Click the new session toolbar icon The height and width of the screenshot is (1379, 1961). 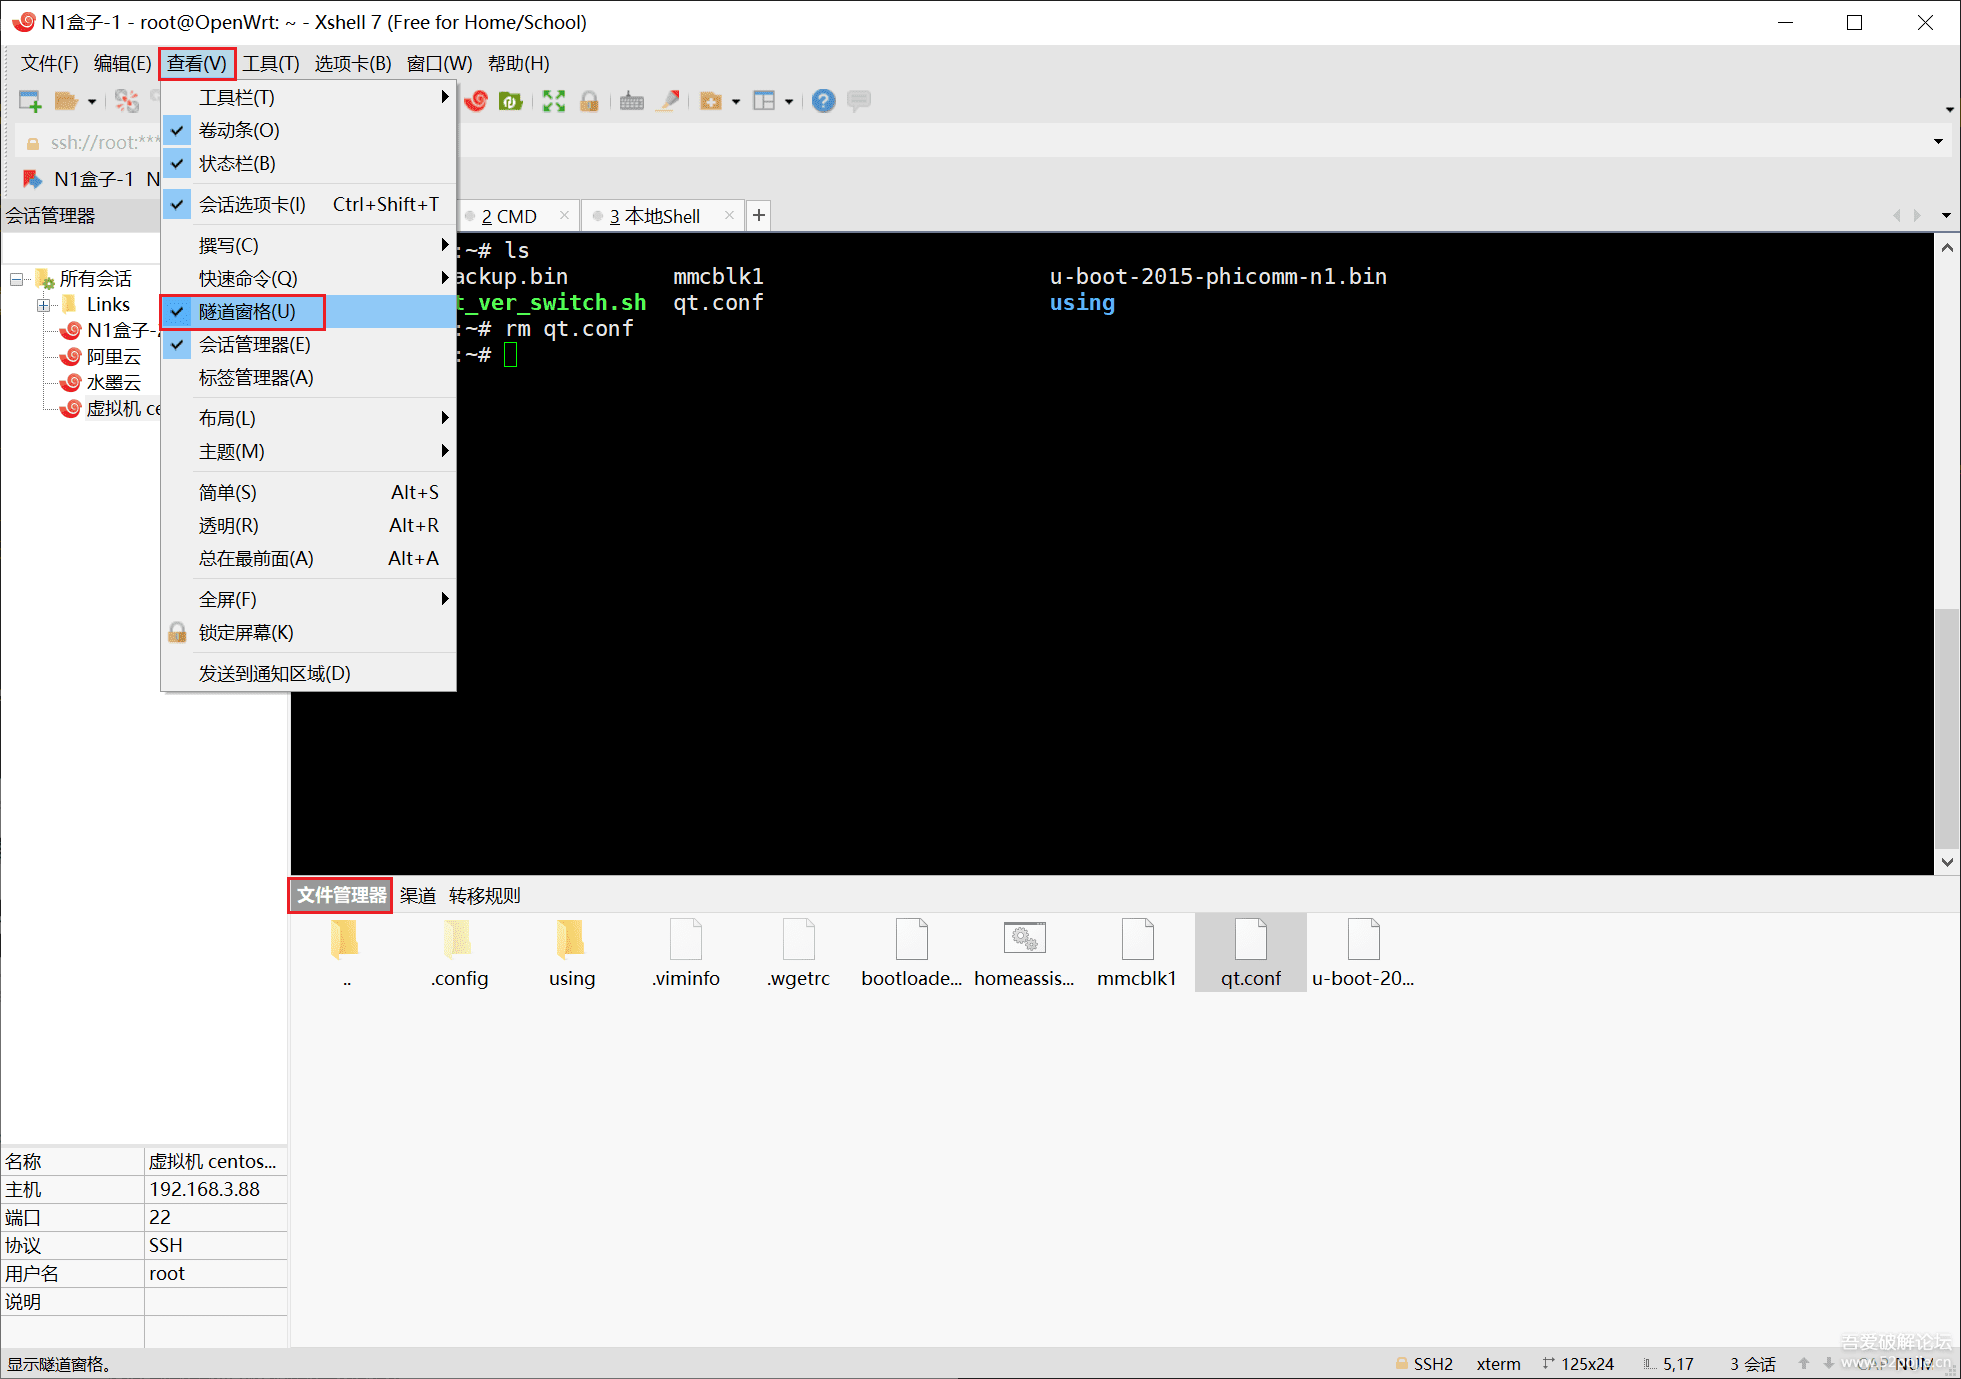click(x=30, y=101)
